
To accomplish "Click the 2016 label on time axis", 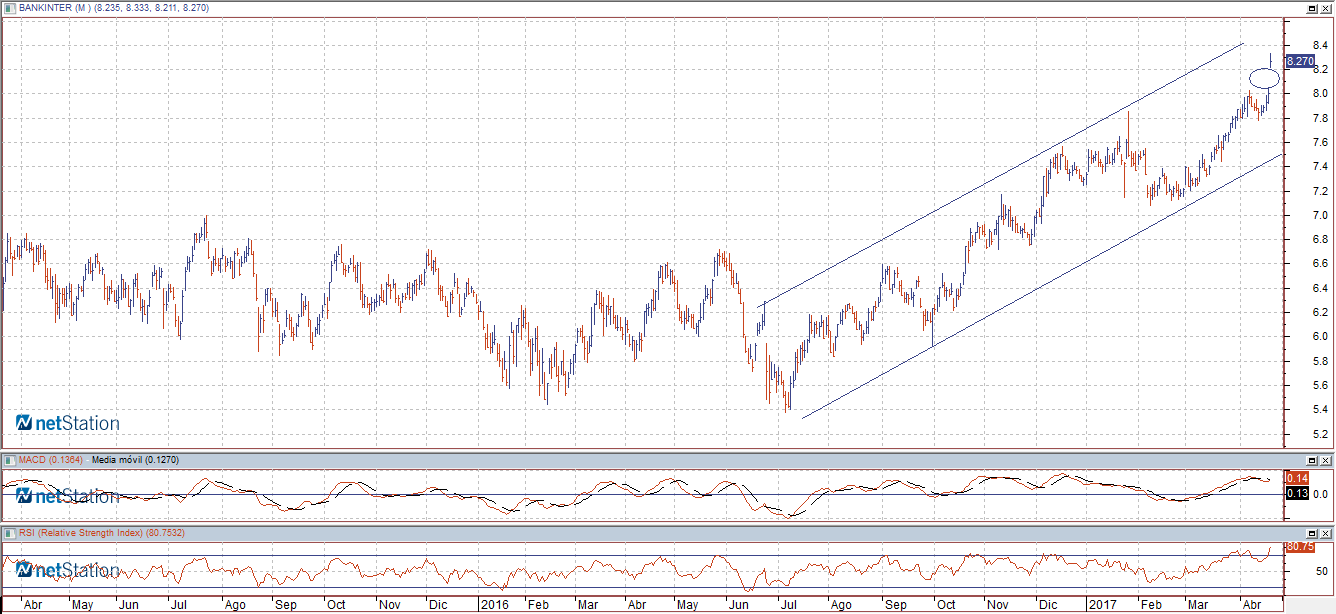I will pyautogui.click(x=494, y=605).
